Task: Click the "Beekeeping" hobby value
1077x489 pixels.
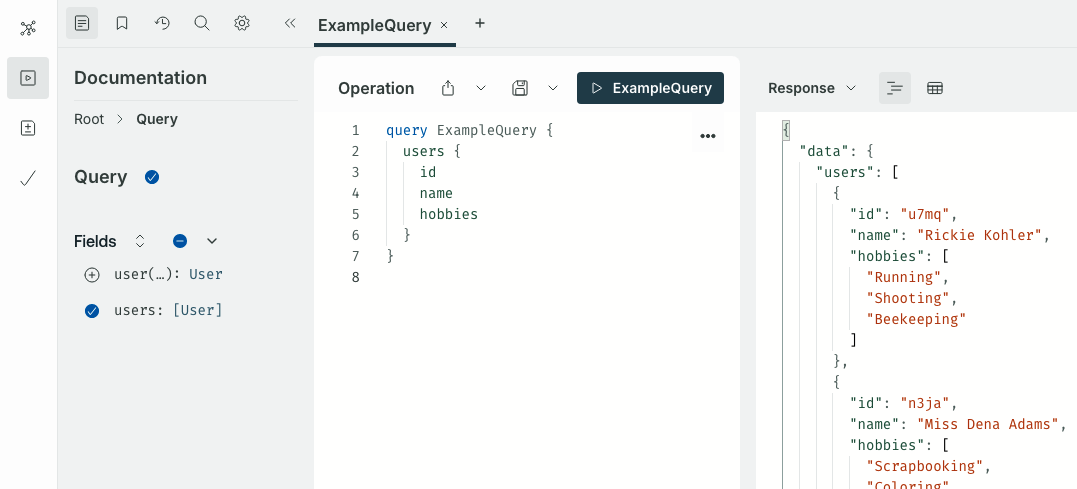Action: (916, 319)
